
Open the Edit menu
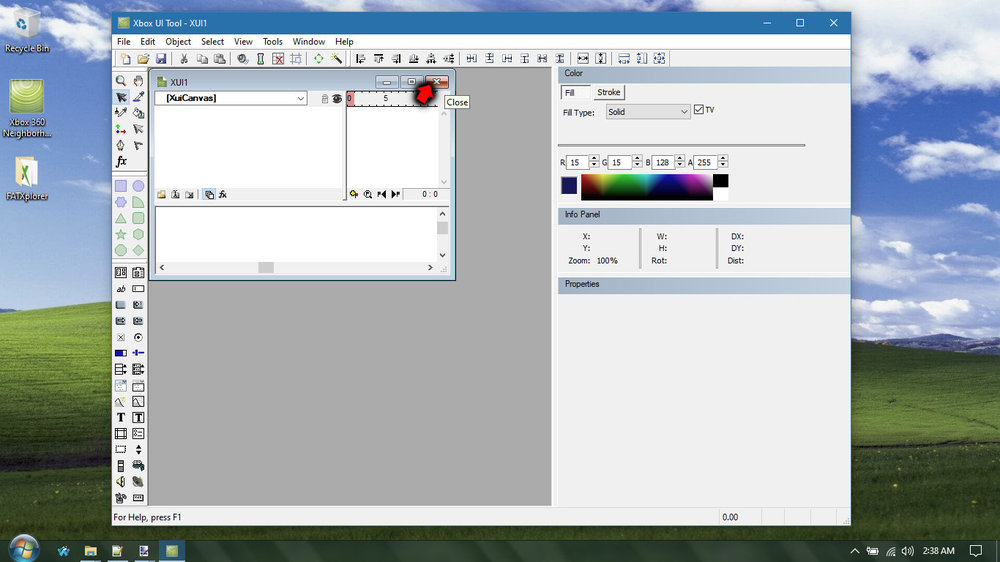(147, 41)
